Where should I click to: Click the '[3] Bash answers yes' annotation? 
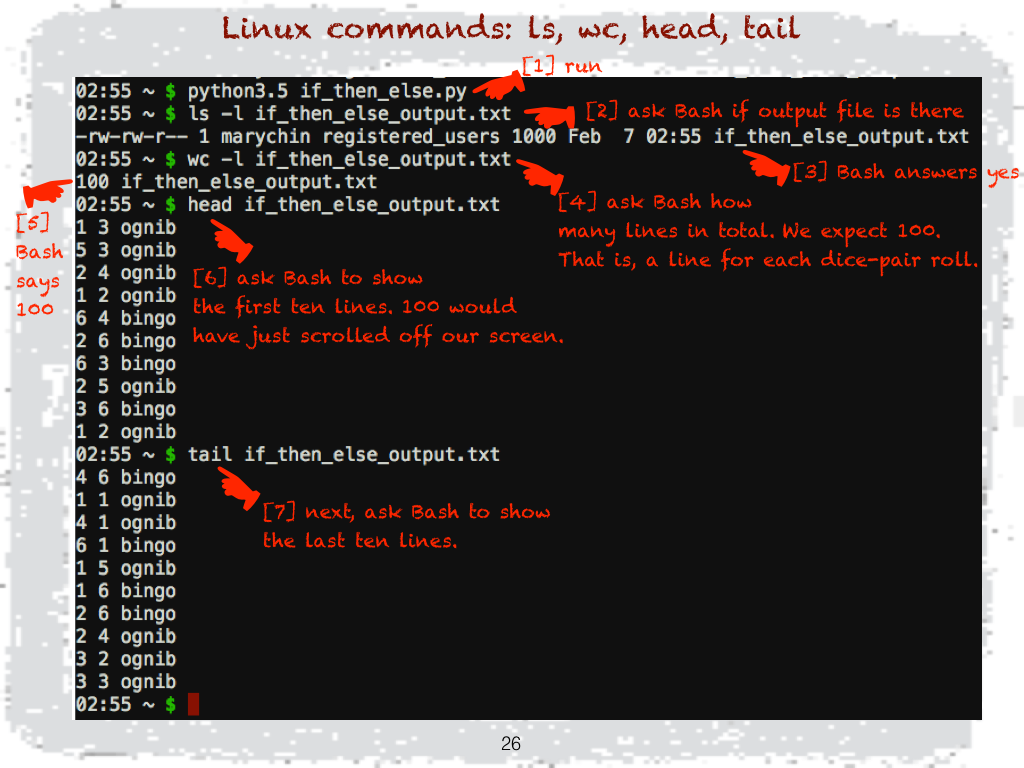905,172
